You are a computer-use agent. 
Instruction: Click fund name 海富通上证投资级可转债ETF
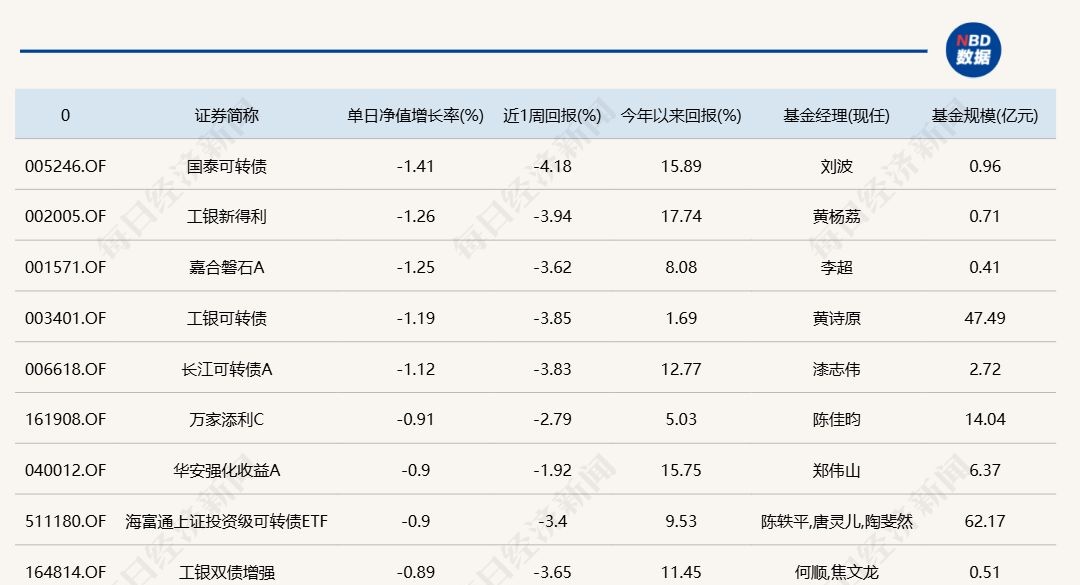pos(227,521)
